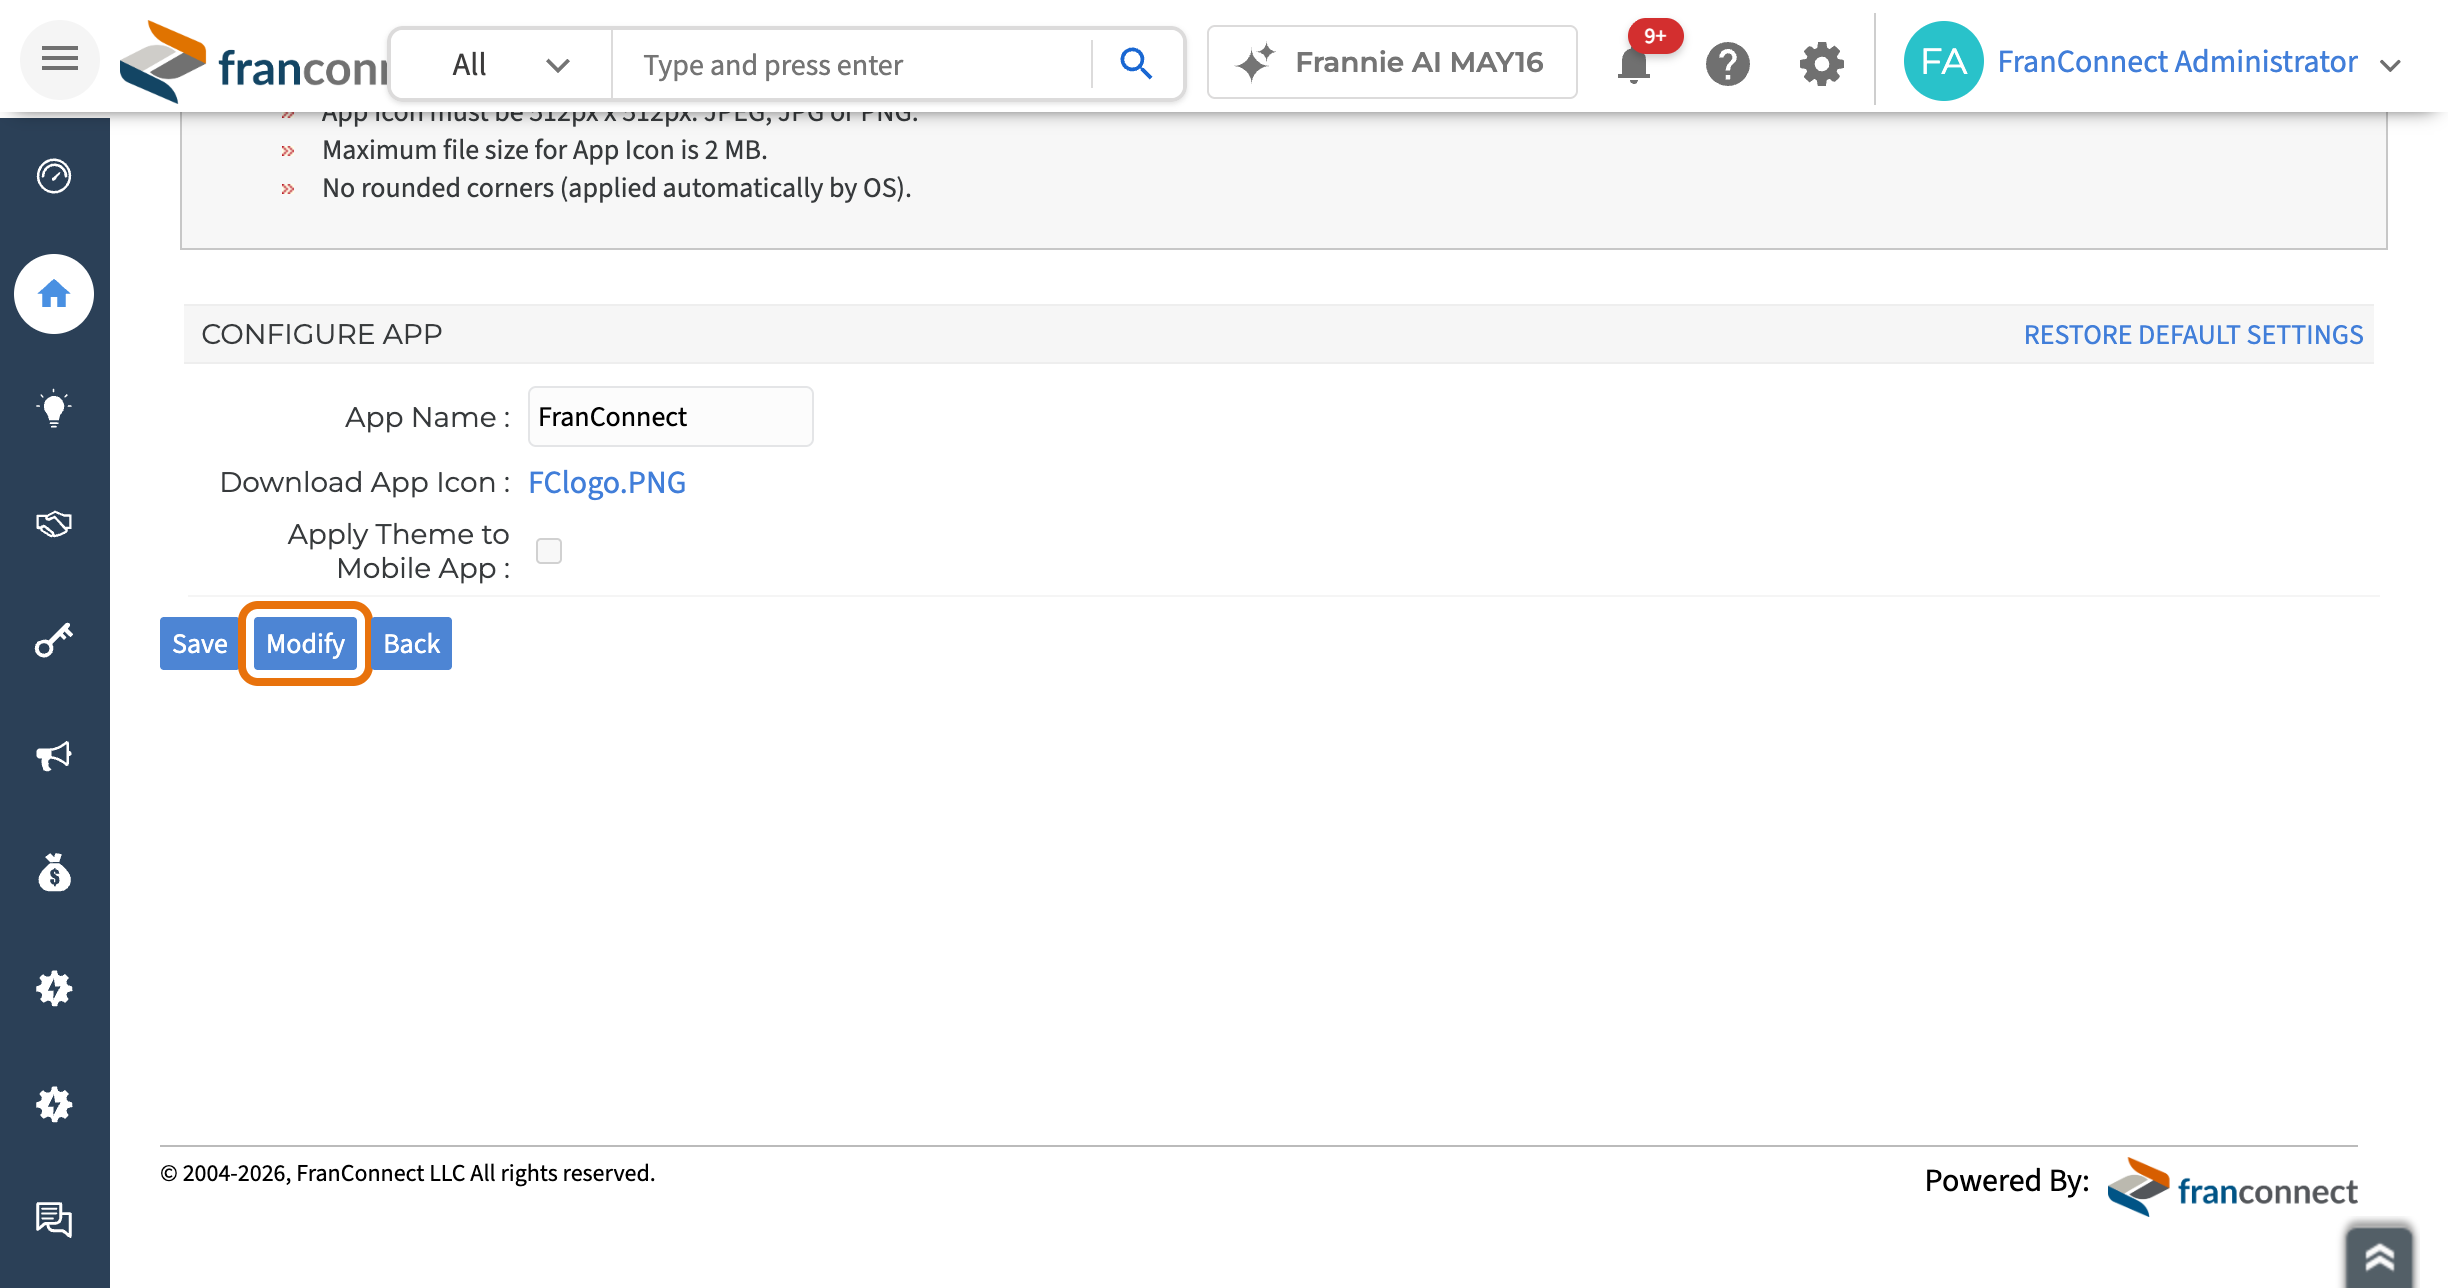Viewport: 2448px width, 1288px height.
Task: Open the lower gear badge sidebar icon
Action: point(54,1104)
